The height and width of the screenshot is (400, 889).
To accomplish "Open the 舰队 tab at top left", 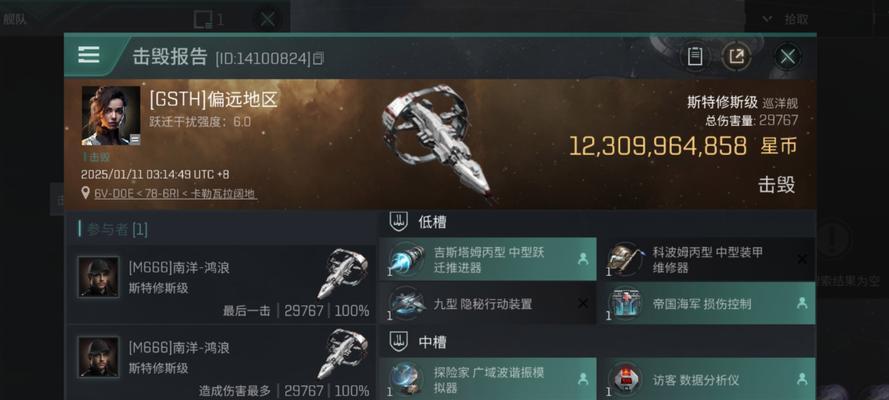I will click(x=15, y=20).
